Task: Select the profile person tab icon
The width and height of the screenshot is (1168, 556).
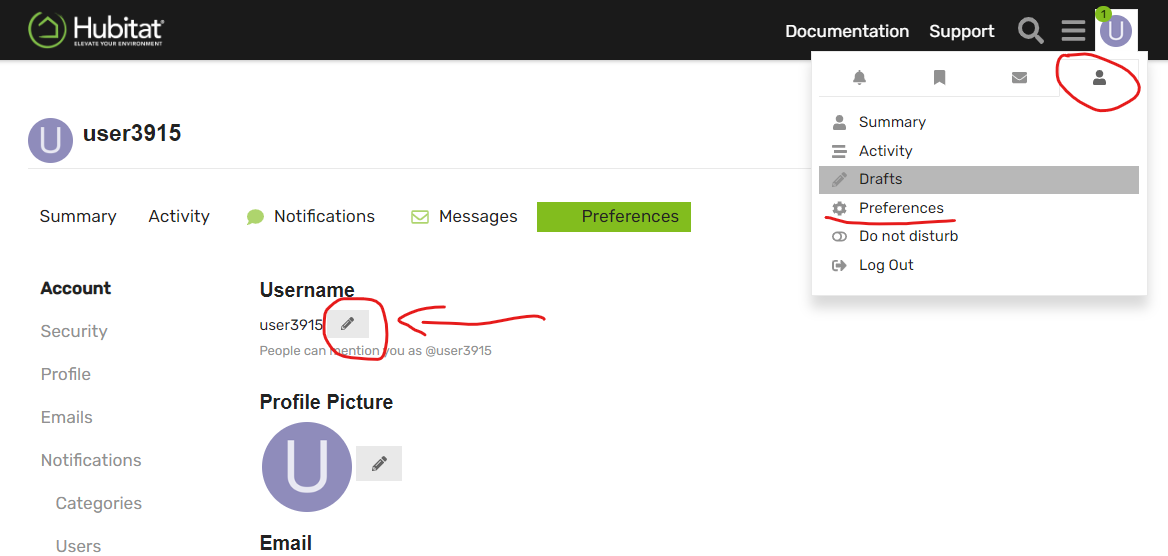Action: pyautogui.click(x=1099, y=78)
